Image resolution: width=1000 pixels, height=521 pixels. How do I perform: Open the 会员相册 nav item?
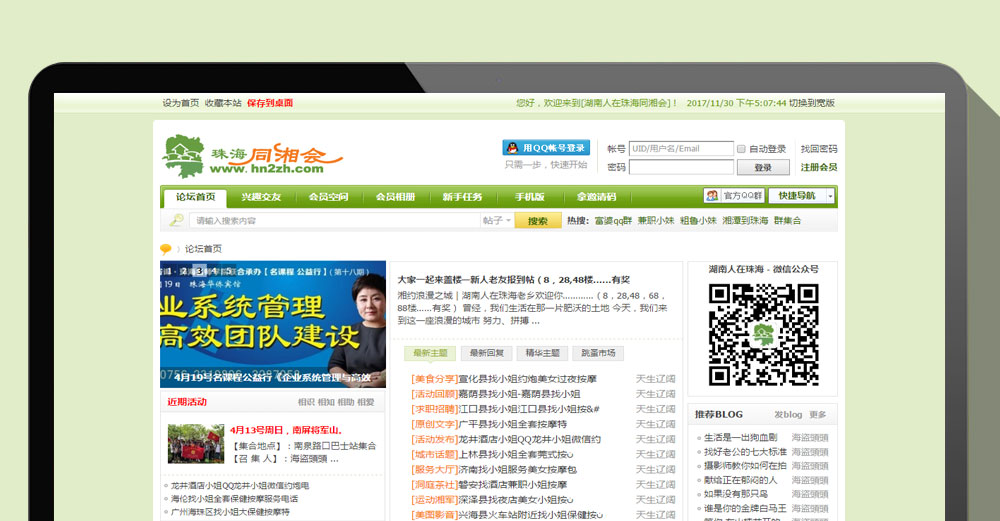pyautogui.click(x=395, y=197)
